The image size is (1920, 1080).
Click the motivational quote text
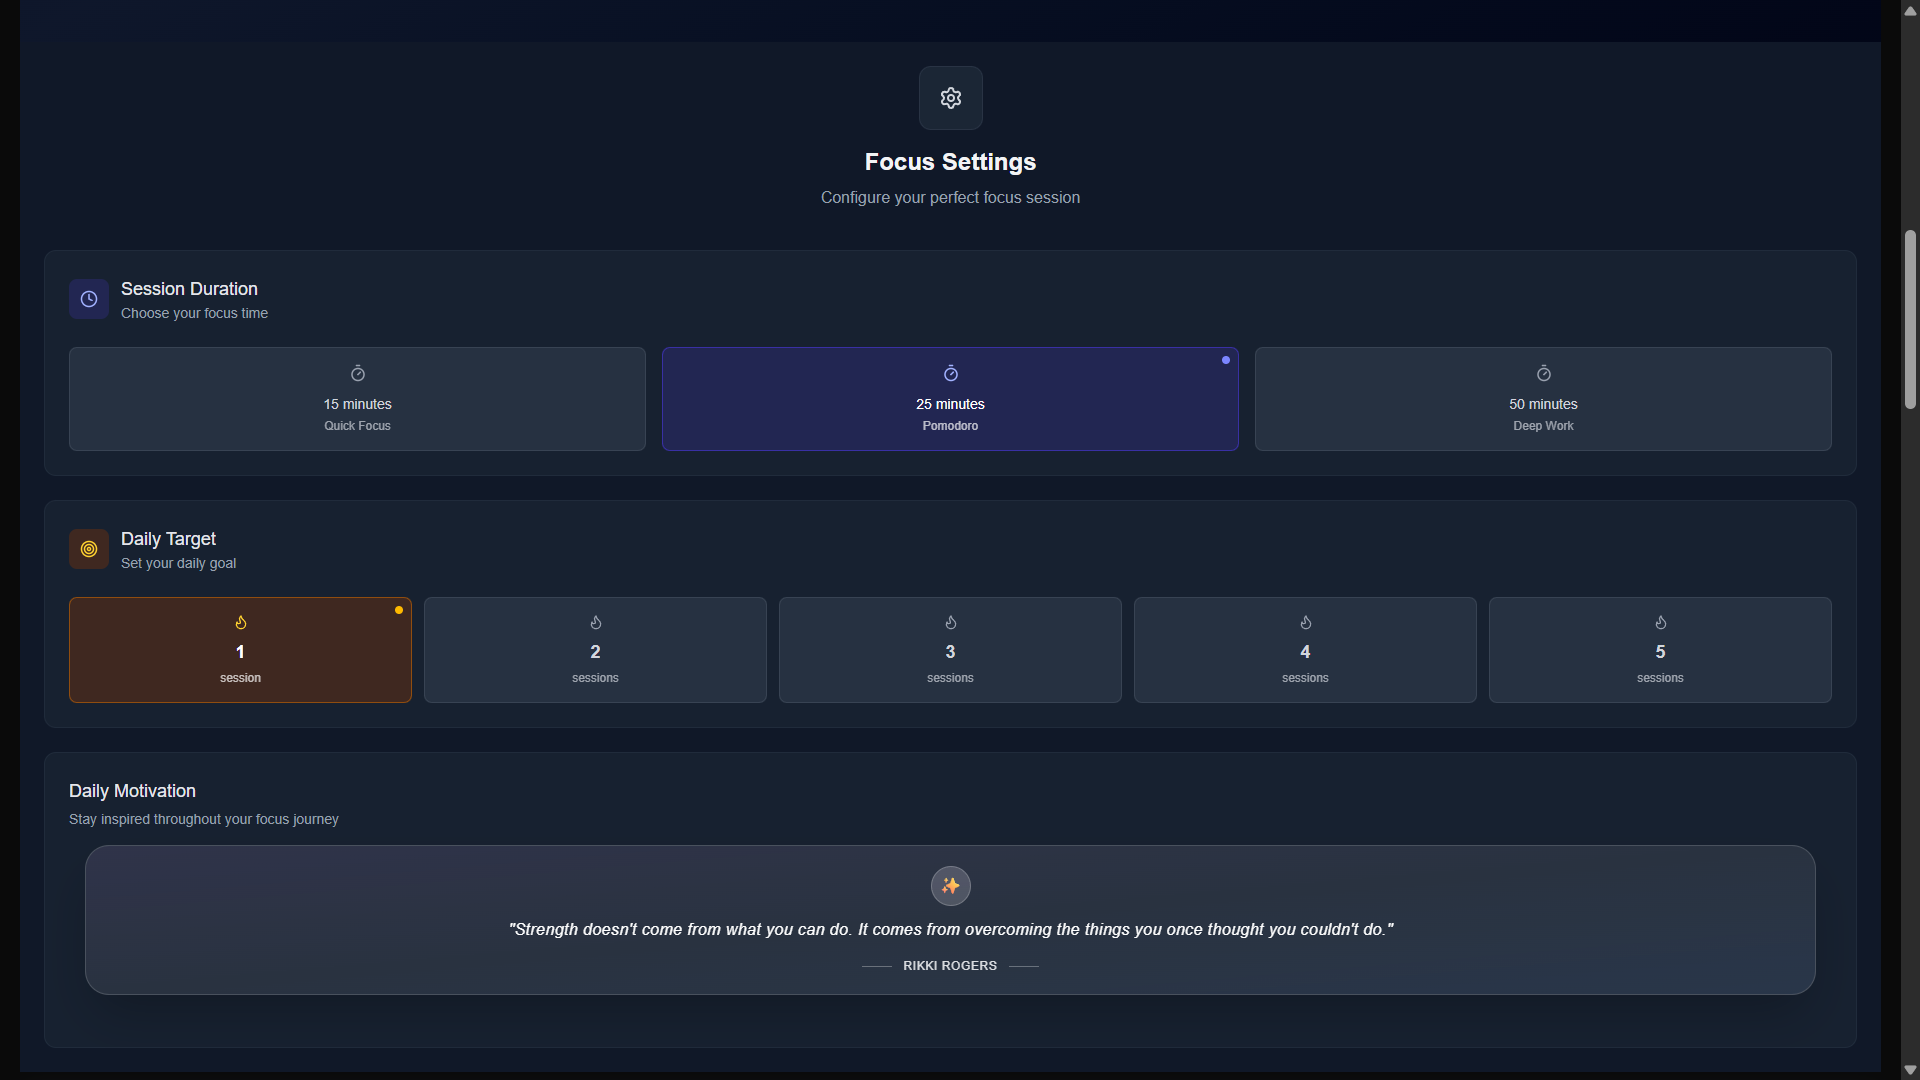point(950,930)
